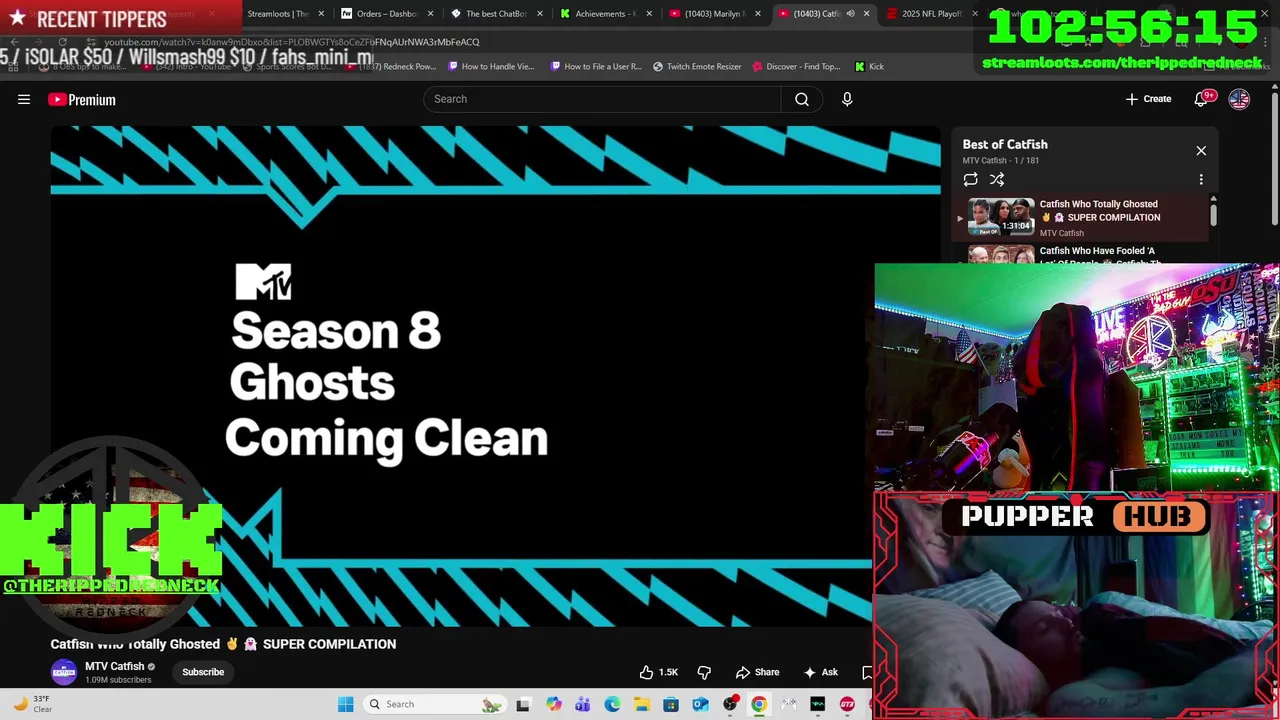The height and width of the screenshot is (720, 1280).
Task: Launch Copilot from the taskbar
Action: [x=553, y=704]
